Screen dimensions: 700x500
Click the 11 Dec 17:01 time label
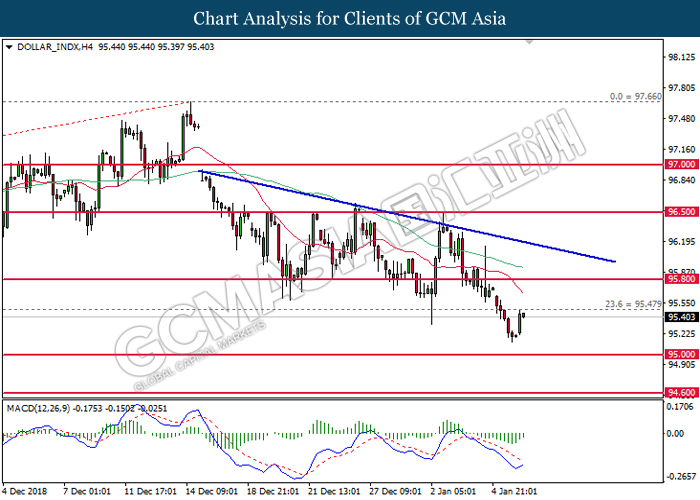click(x=150, y=491)
